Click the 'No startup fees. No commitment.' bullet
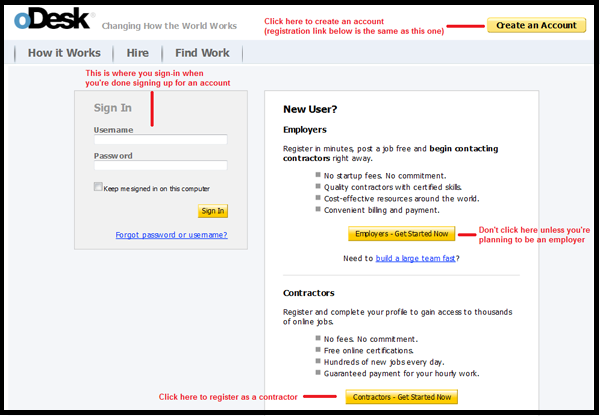 [385, 176]
